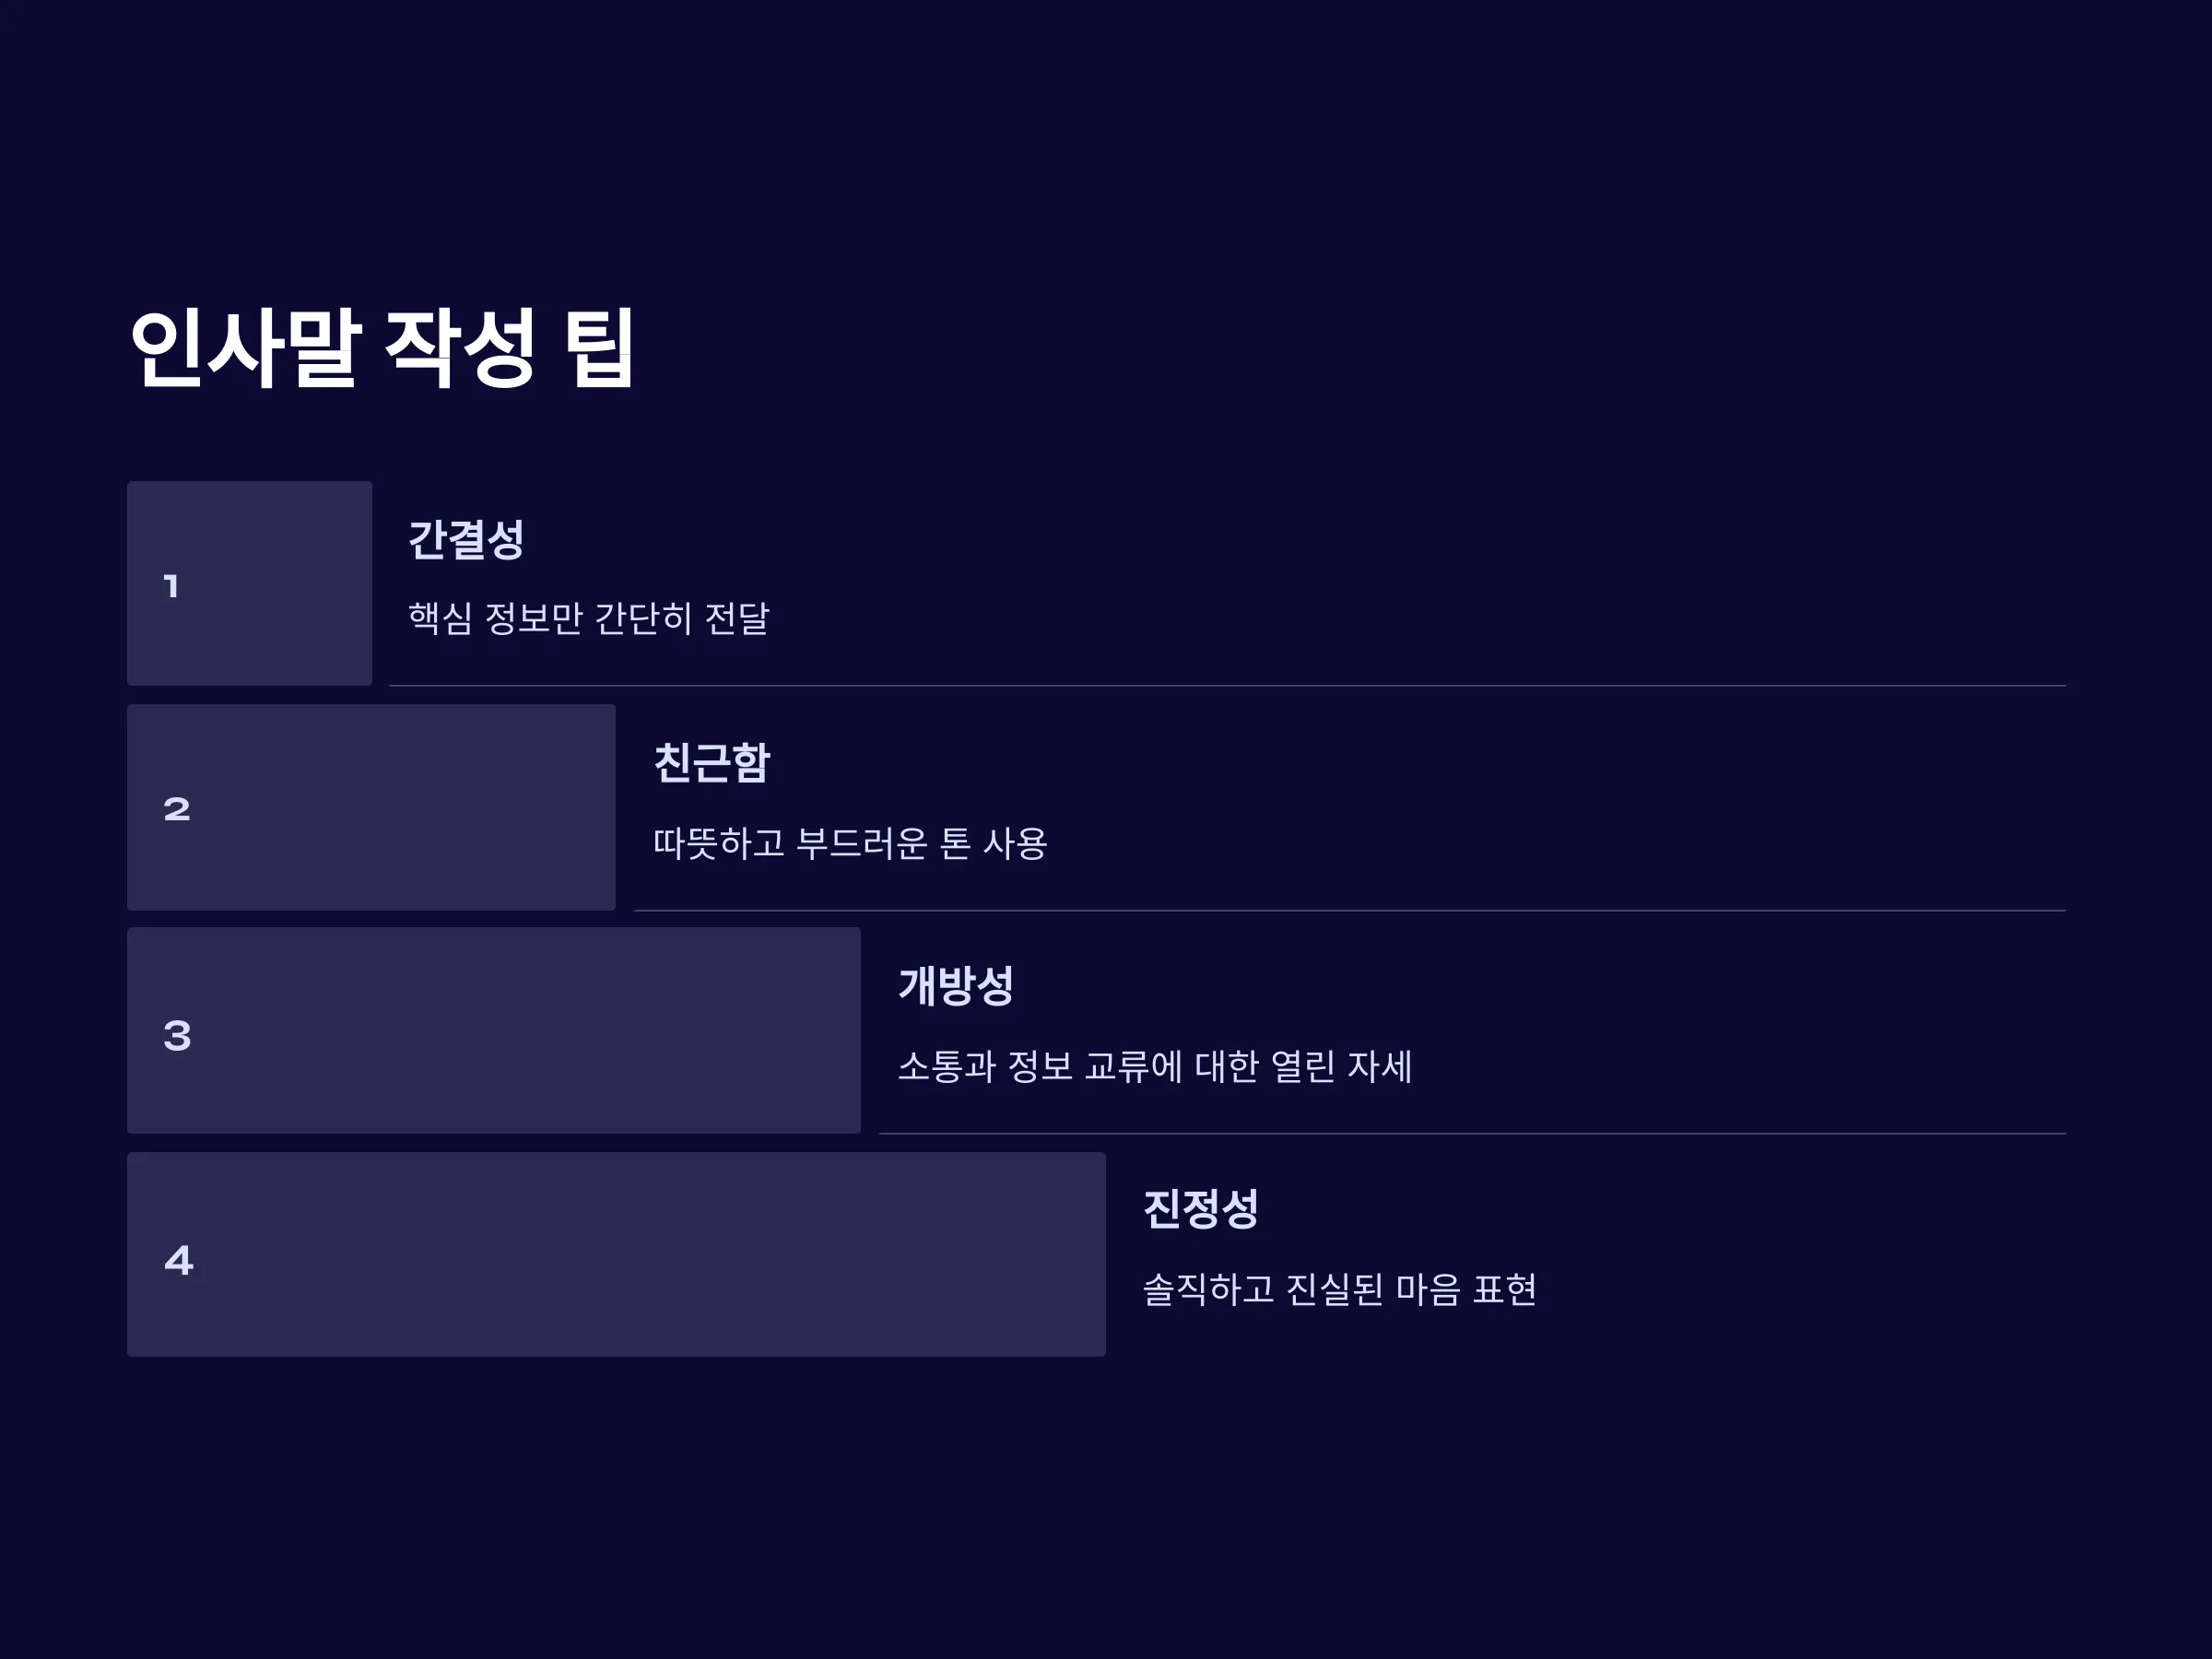Click the divider line under 간결성 row
Screen dimensions: 2212x1659
point(1227,686)
